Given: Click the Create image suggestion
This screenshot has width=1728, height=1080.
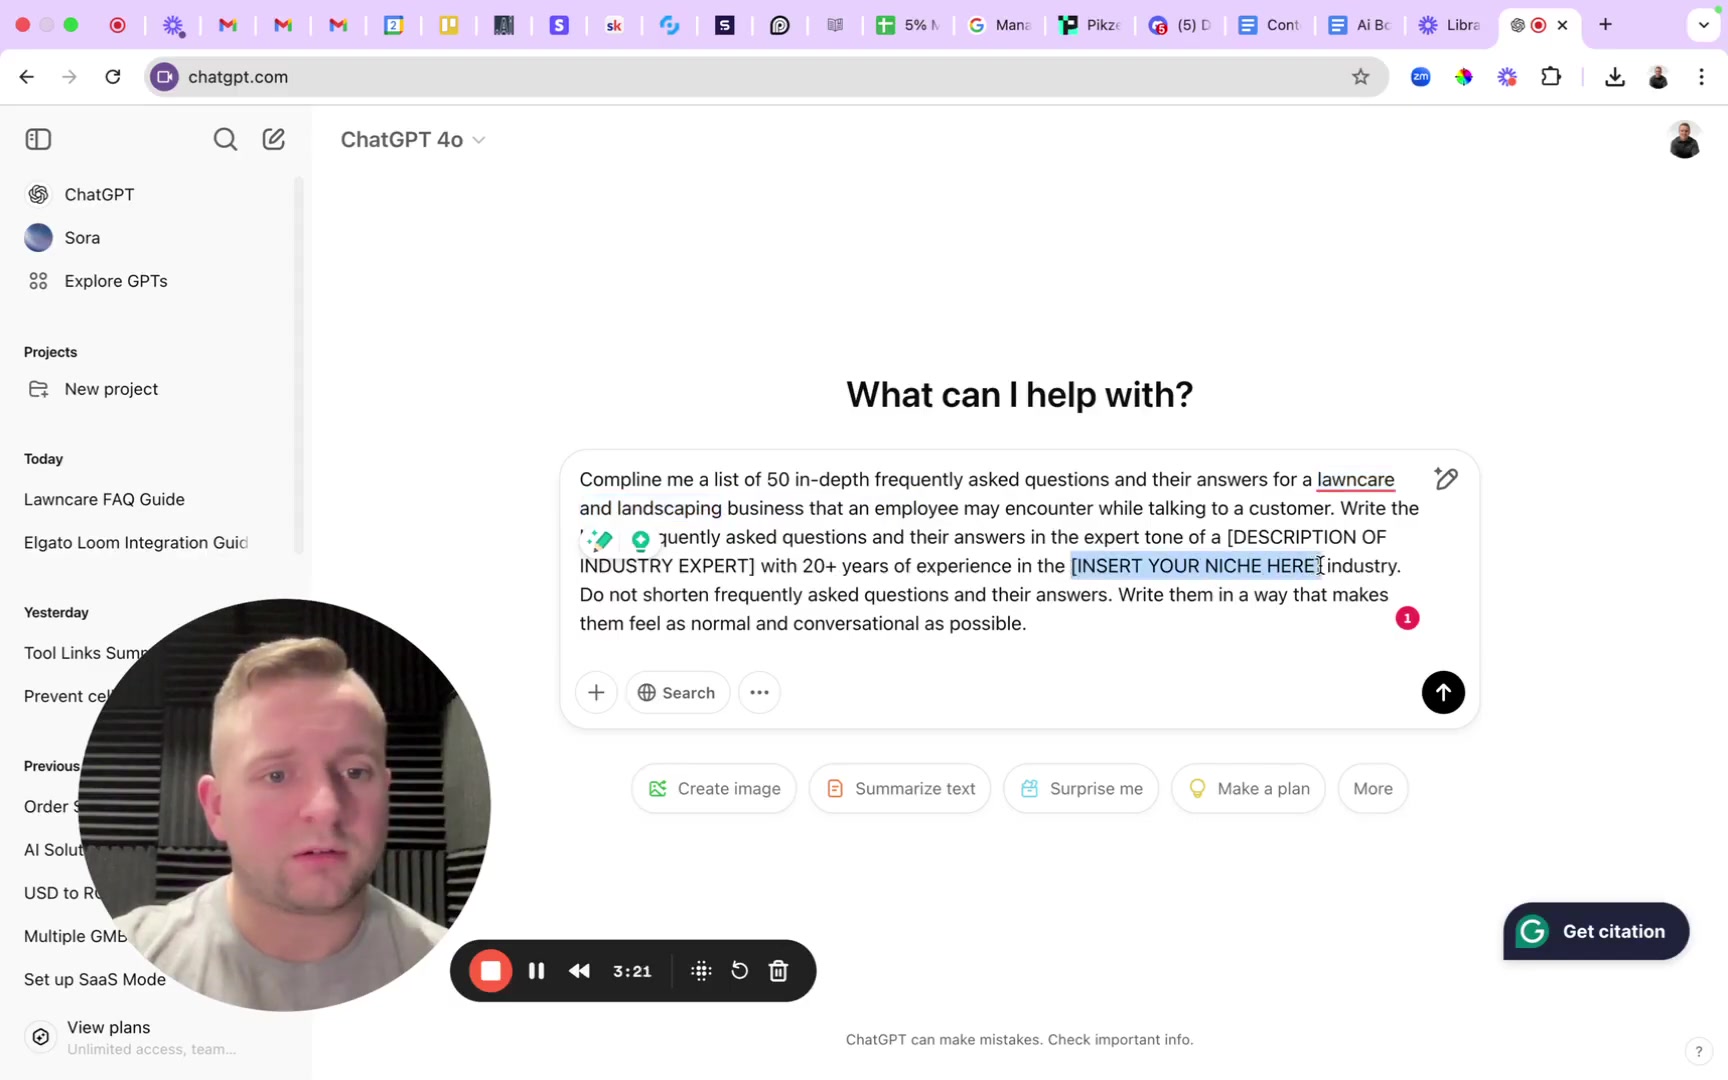Looking at the screenshot, I should click(x=714, y=789).
